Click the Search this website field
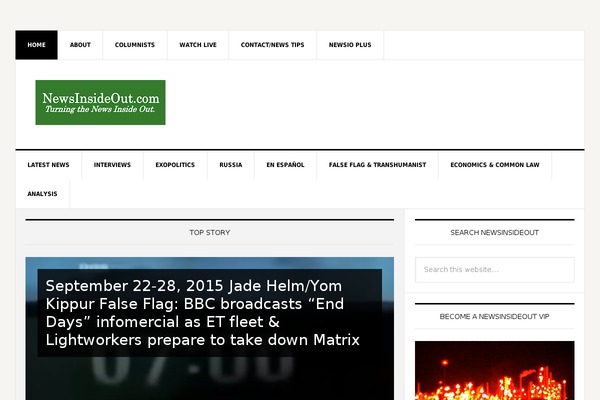The image size is (600, 400). [x=494, y=270]
